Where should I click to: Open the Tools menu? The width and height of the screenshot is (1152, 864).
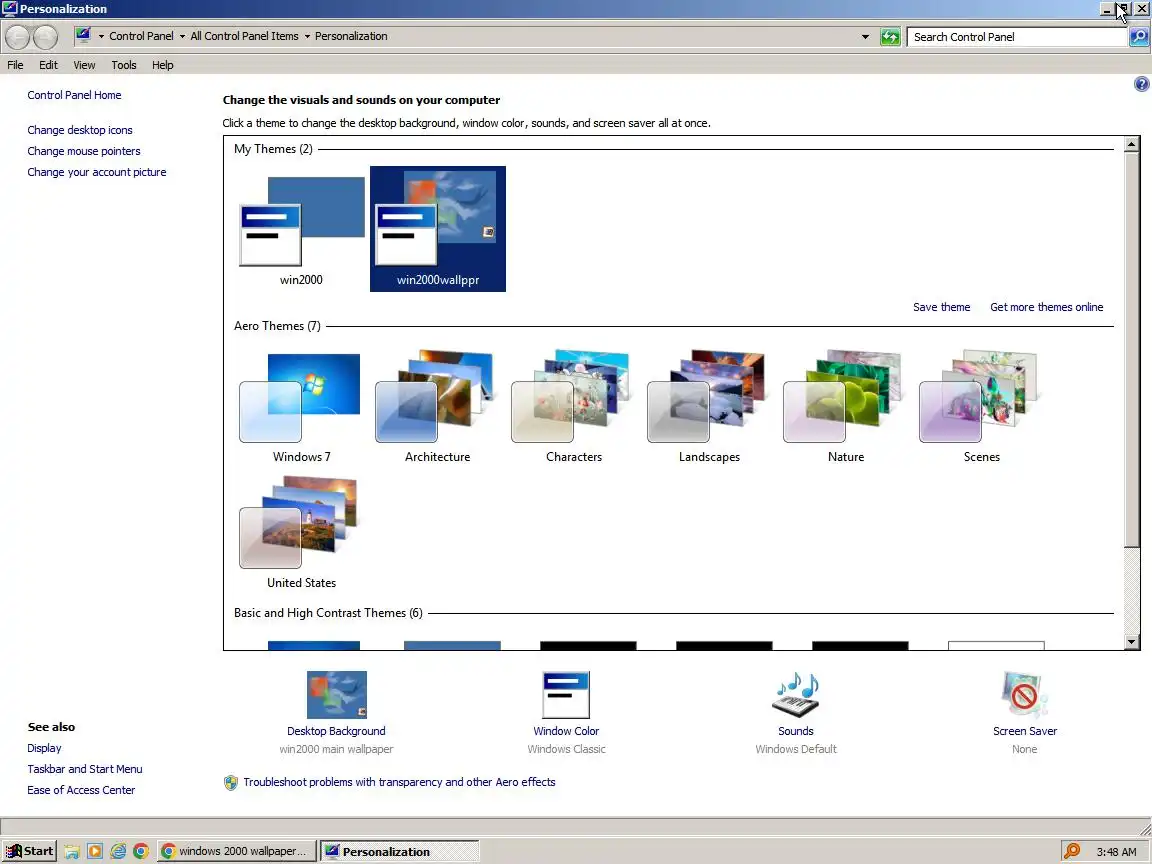tap(124, 65)
